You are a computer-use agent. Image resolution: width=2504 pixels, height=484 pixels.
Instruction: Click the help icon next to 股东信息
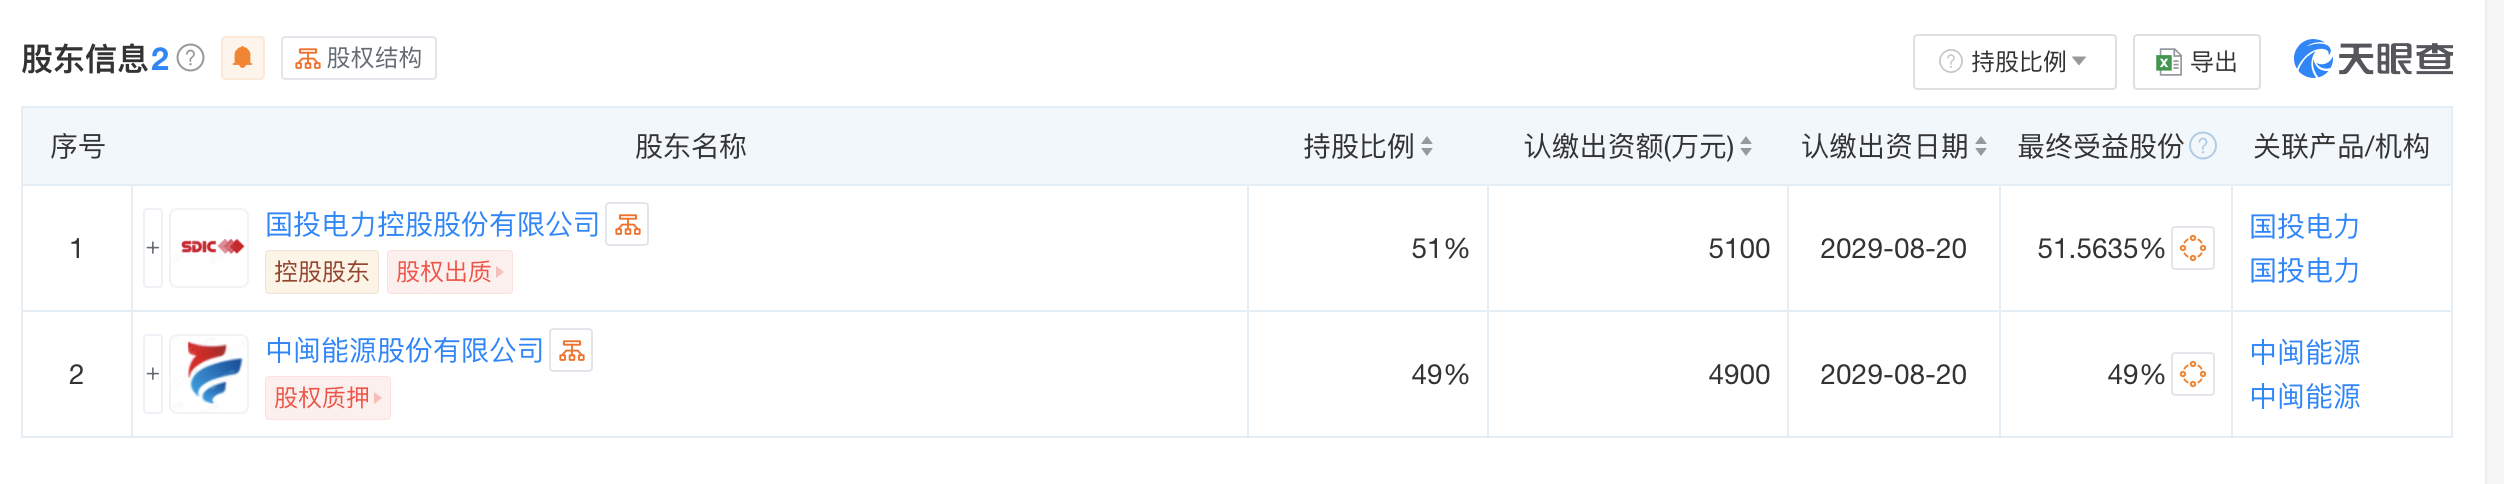click(x=190, y=58)
